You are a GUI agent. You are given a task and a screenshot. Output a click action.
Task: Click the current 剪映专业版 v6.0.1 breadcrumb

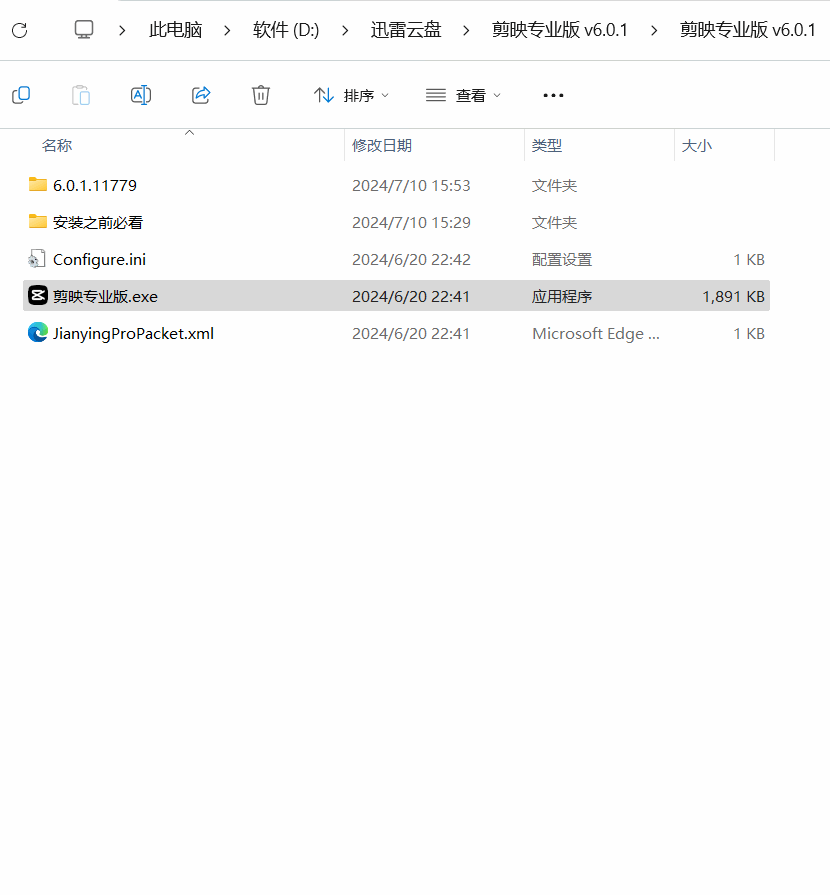(747, 30)
